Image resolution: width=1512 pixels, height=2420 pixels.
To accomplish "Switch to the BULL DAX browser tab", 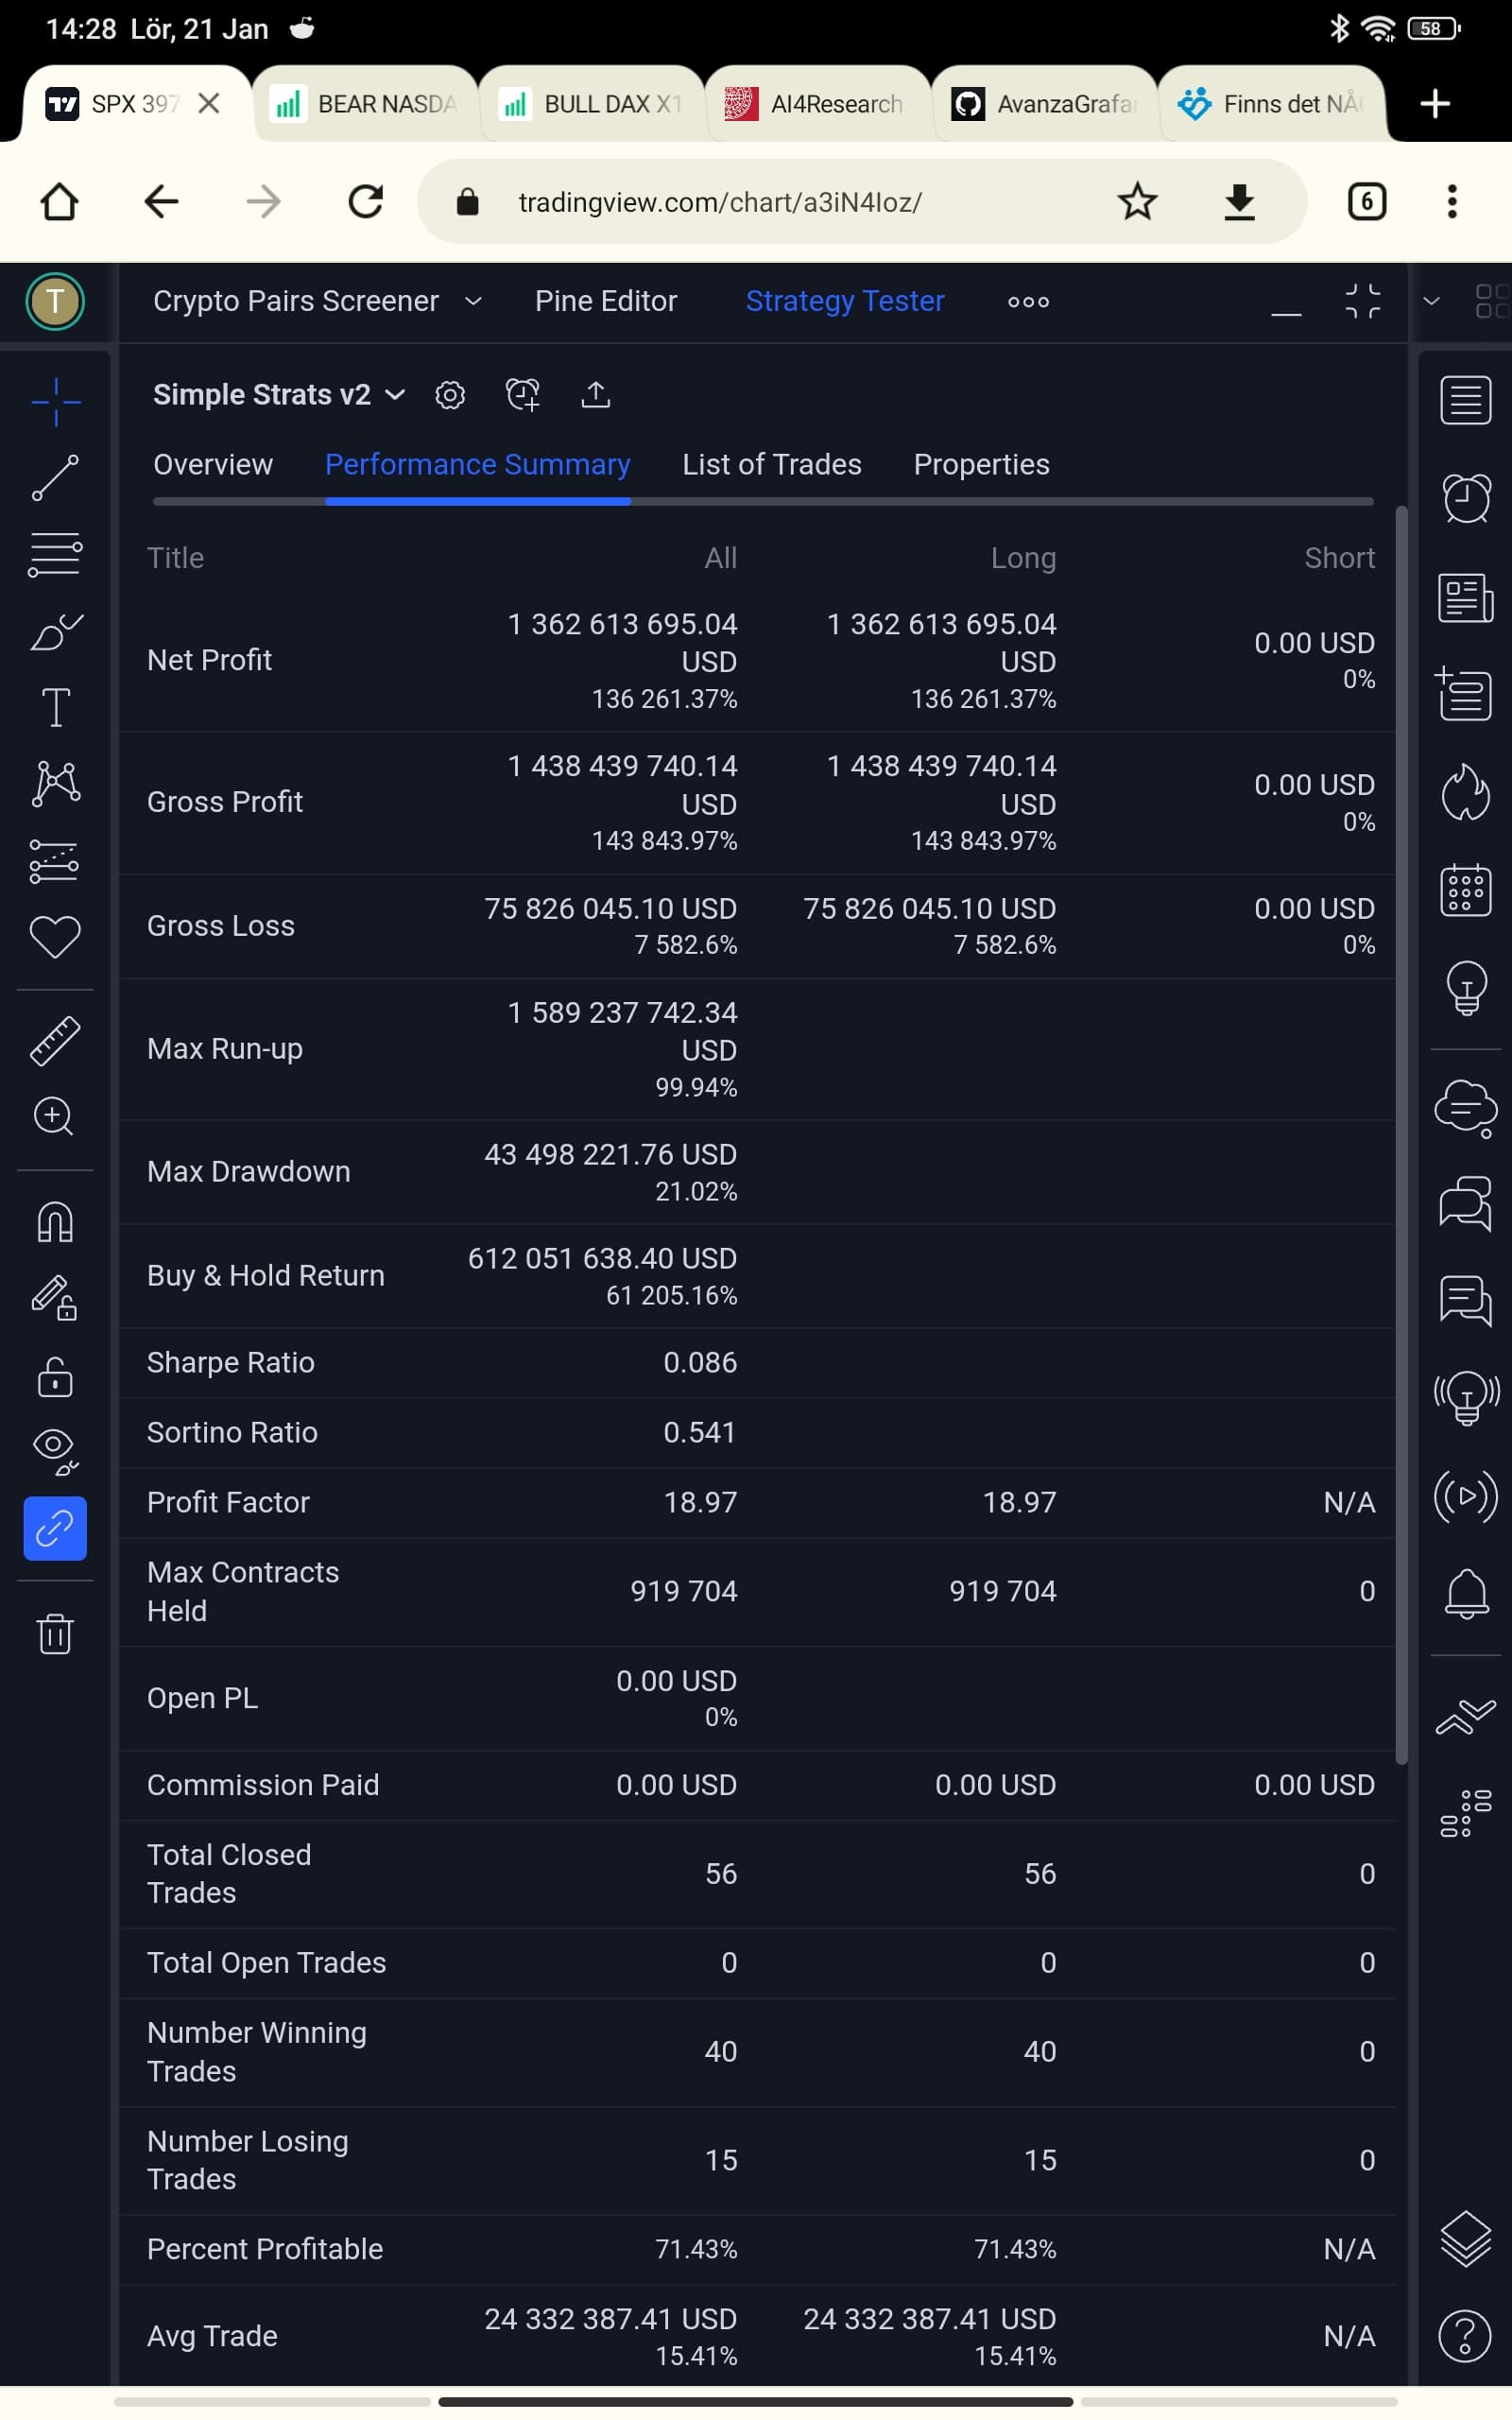I will (x=592, y=104).
